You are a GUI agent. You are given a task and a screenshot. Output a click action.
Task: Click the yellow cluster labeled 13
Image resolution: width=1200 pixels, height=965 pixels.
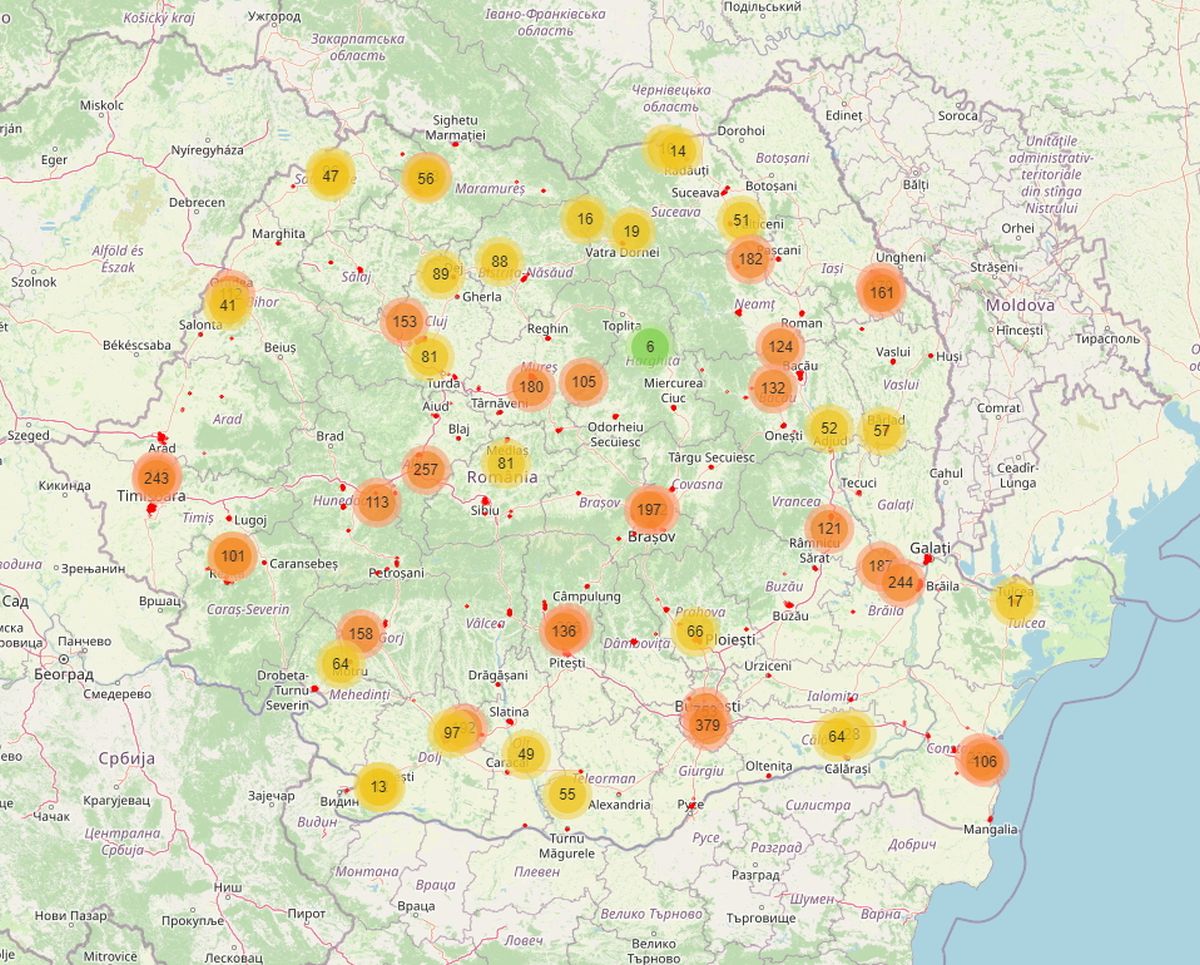click(378, 787)
